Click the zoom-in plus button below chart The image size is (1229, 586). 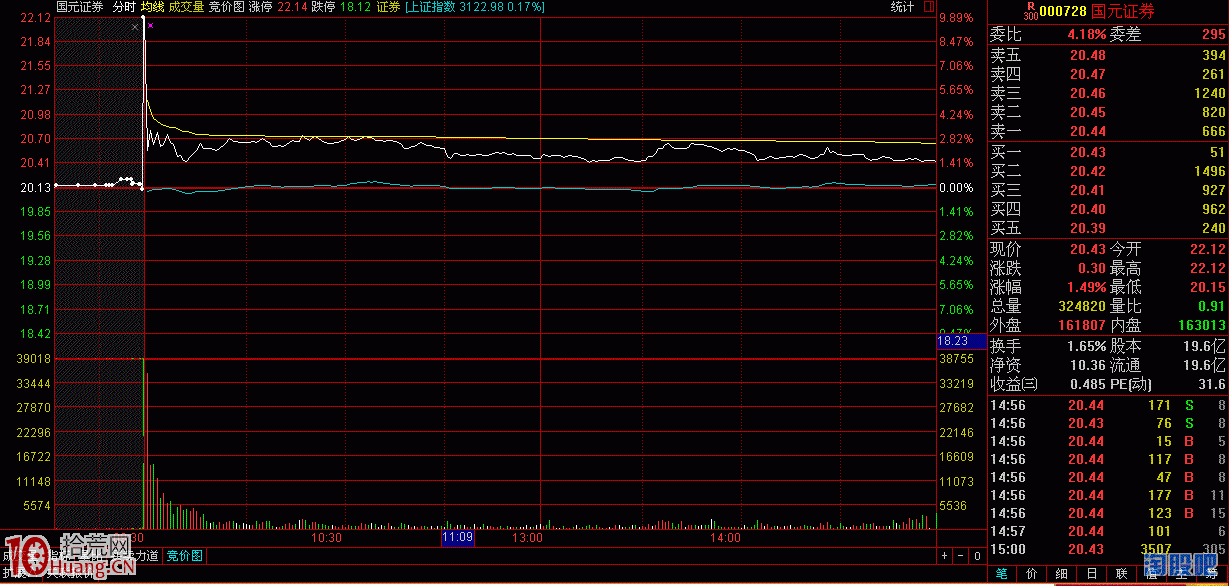tap(945, 556)
